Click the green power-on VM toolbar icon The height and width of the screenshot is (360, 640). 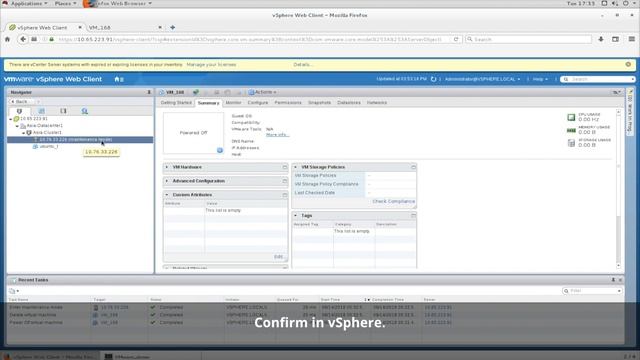196,92
